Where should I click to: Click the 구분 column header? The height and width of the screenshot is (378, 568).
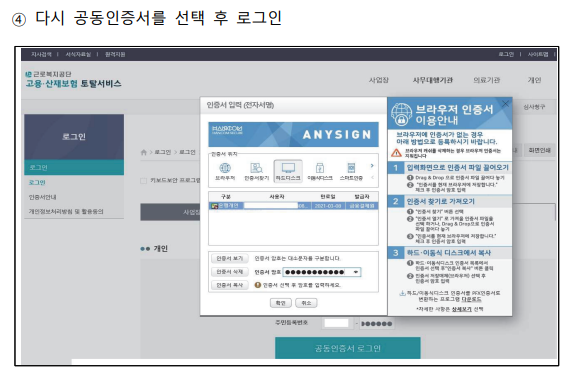[x=226, y=196]
